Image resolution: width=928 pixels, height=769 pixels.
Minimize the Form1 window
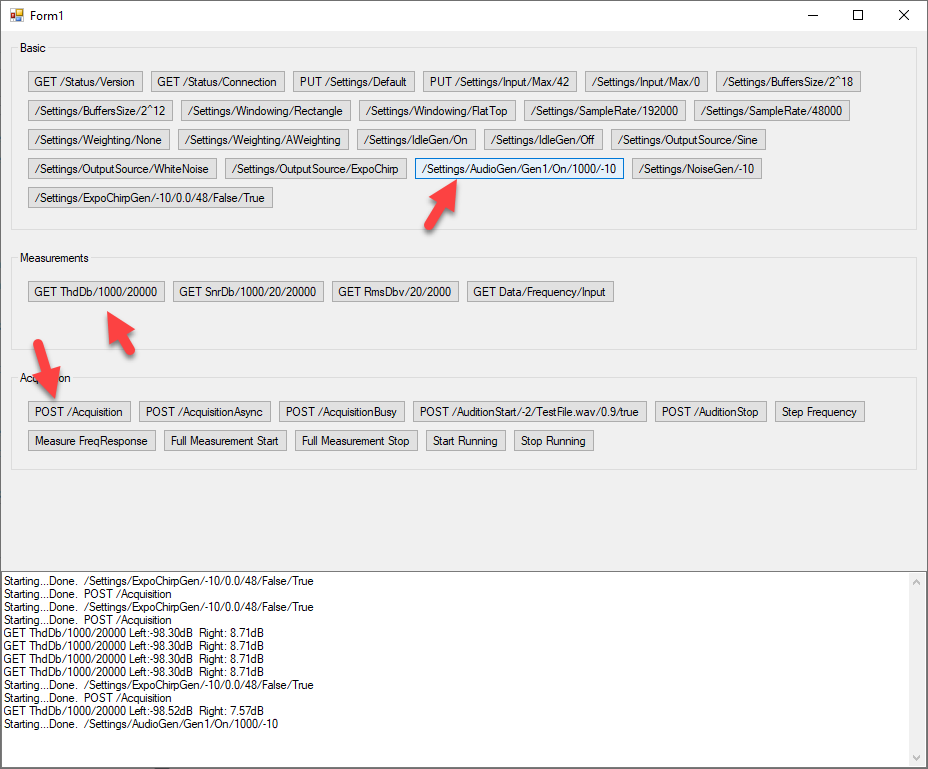click(x=813, y=15)
